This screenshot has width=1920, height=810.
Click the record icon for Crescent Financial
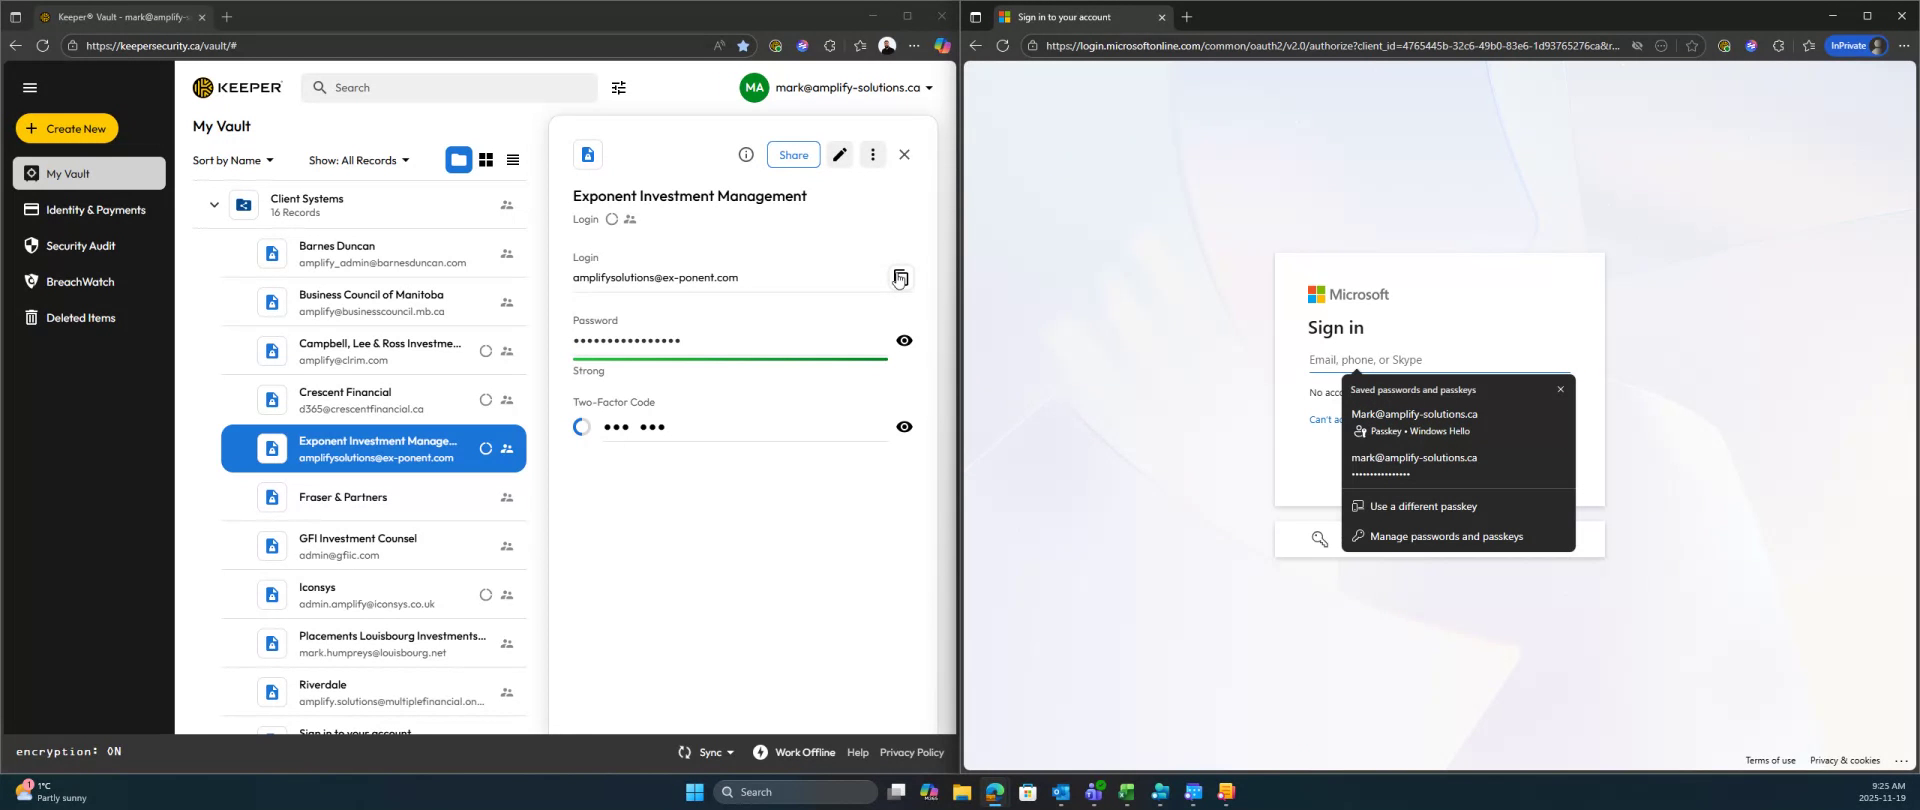click(x=272, y=400)
